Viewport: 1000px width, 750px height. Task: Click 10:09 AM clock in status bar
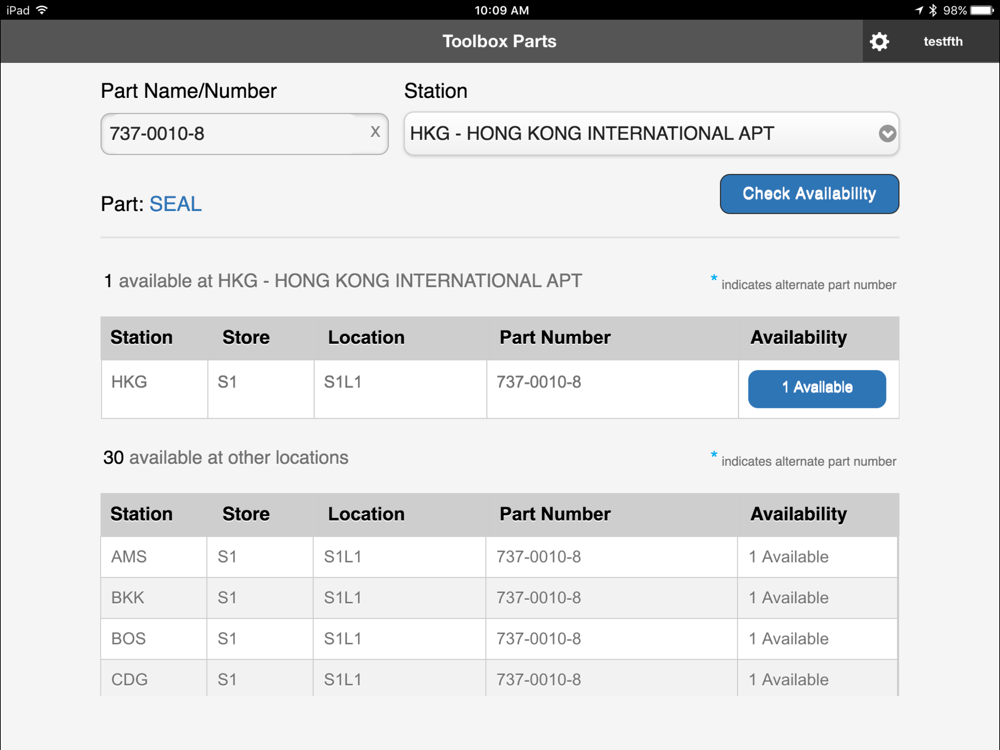tap(501, 10)
